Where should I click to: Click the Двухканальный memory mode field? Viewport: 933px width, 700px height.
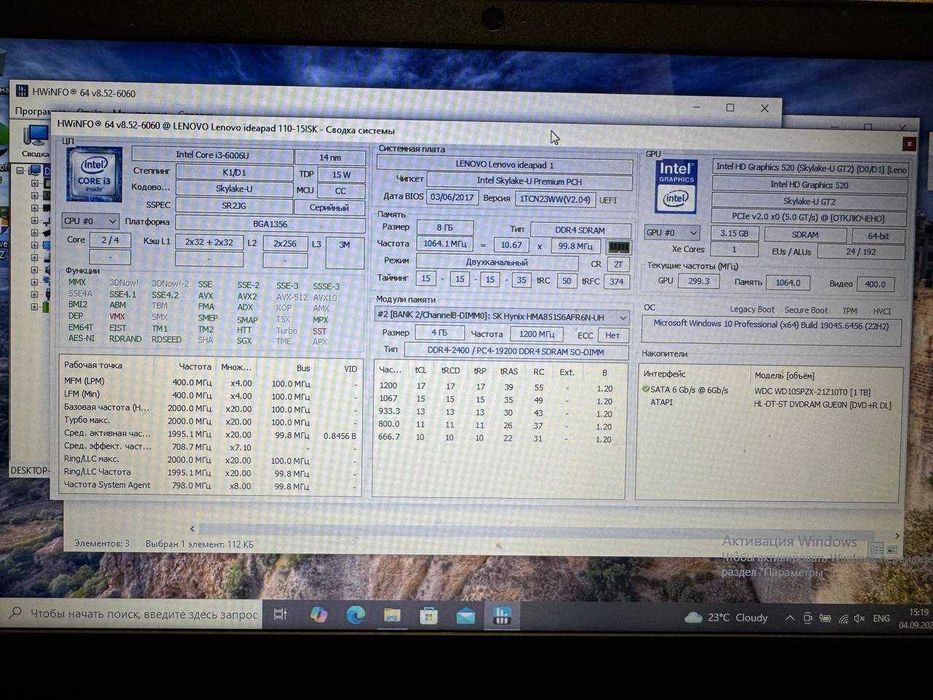[x=497, y=261]
